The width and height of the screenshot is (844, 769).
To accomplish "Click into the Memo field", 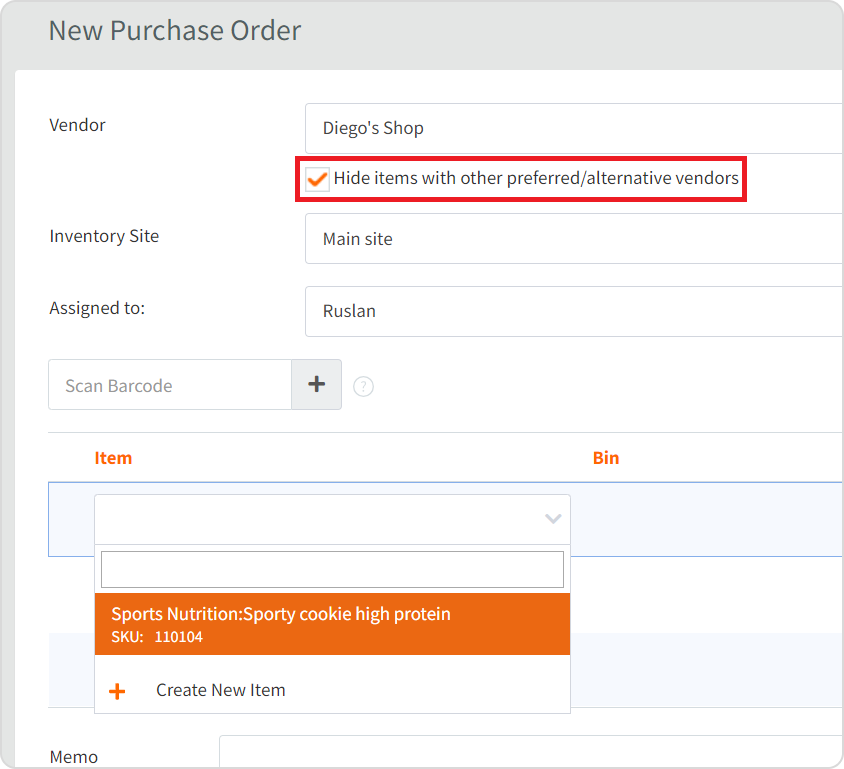I will point(531,751).
